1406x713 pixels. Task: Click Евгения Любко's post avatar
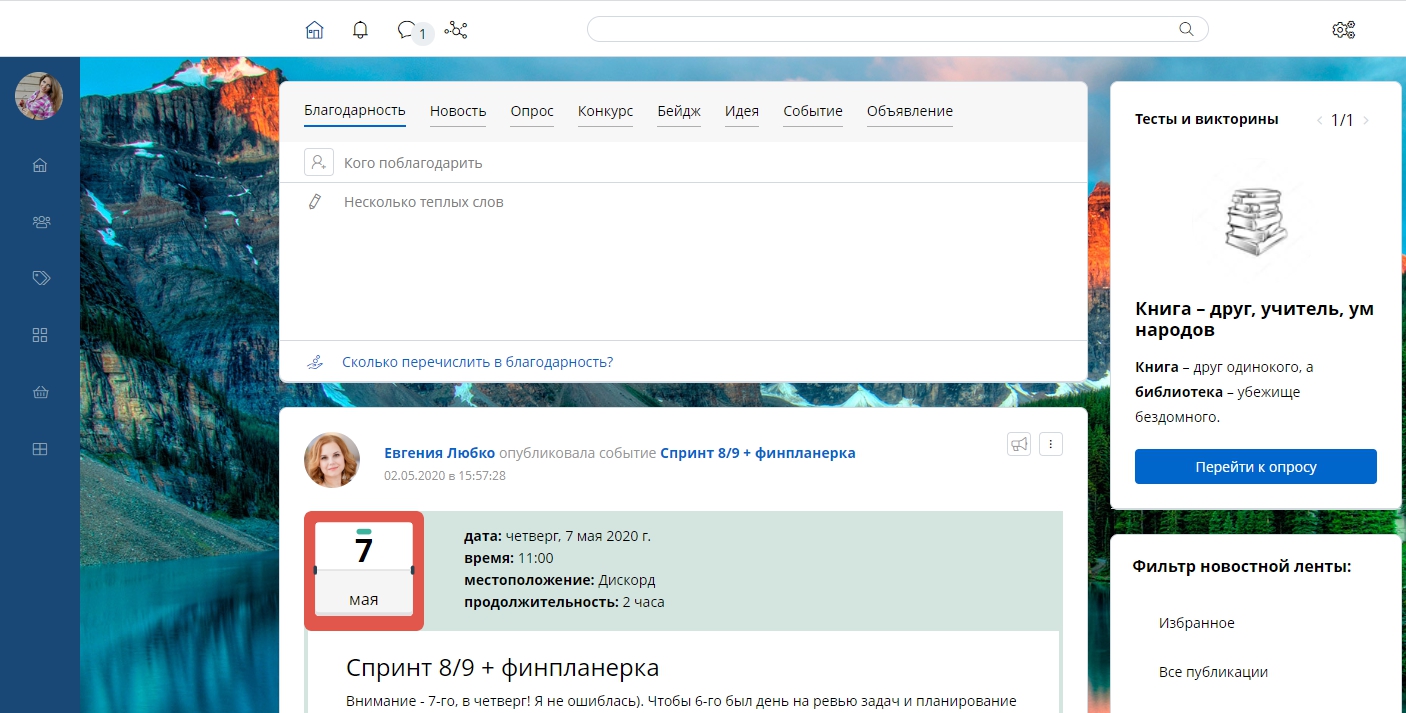(x=332, y=460)
